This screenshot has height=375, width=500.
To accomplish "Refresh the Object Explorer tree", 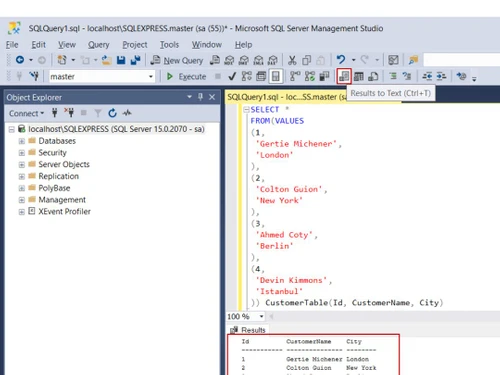I will click(112, 113).
